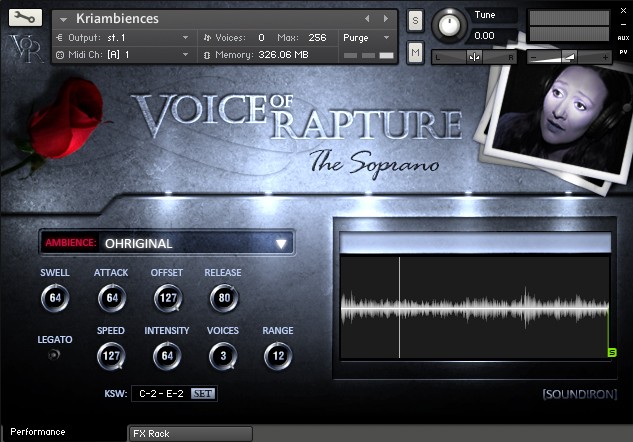The image size is (633, 442).
Task: Go to previous instrument arrow
Action: 367,19
